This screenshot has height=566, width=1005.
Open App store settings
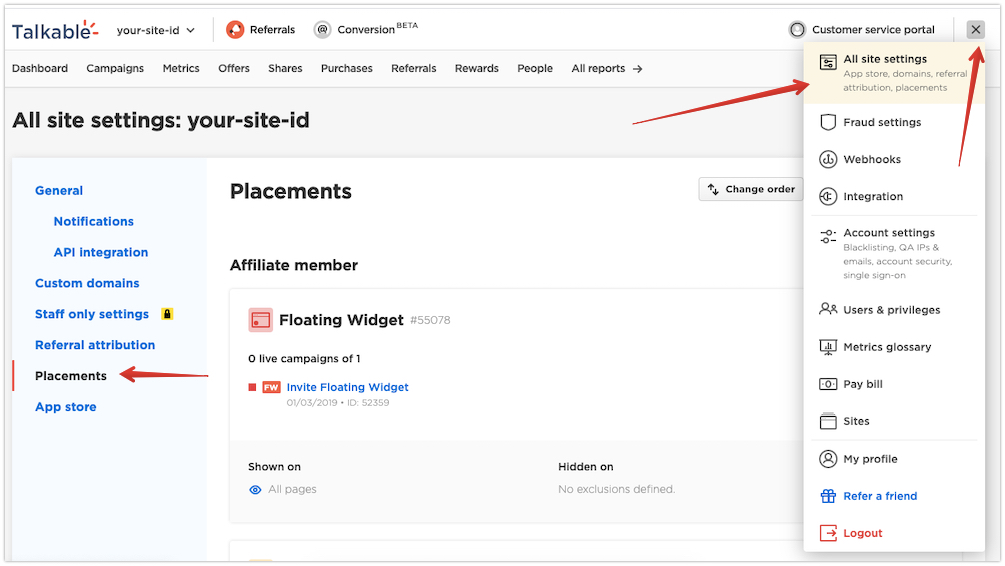pyautogui.click(x=65, y=406)
